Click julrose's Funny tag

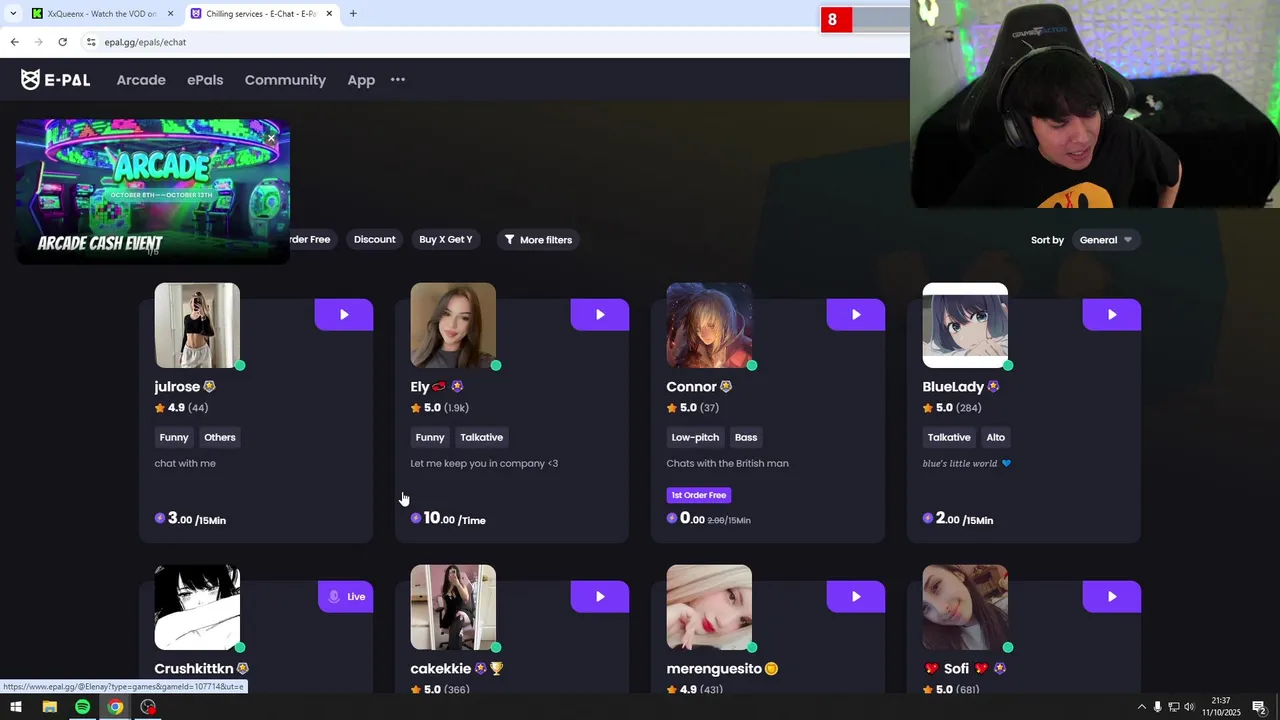coord(174,437)
